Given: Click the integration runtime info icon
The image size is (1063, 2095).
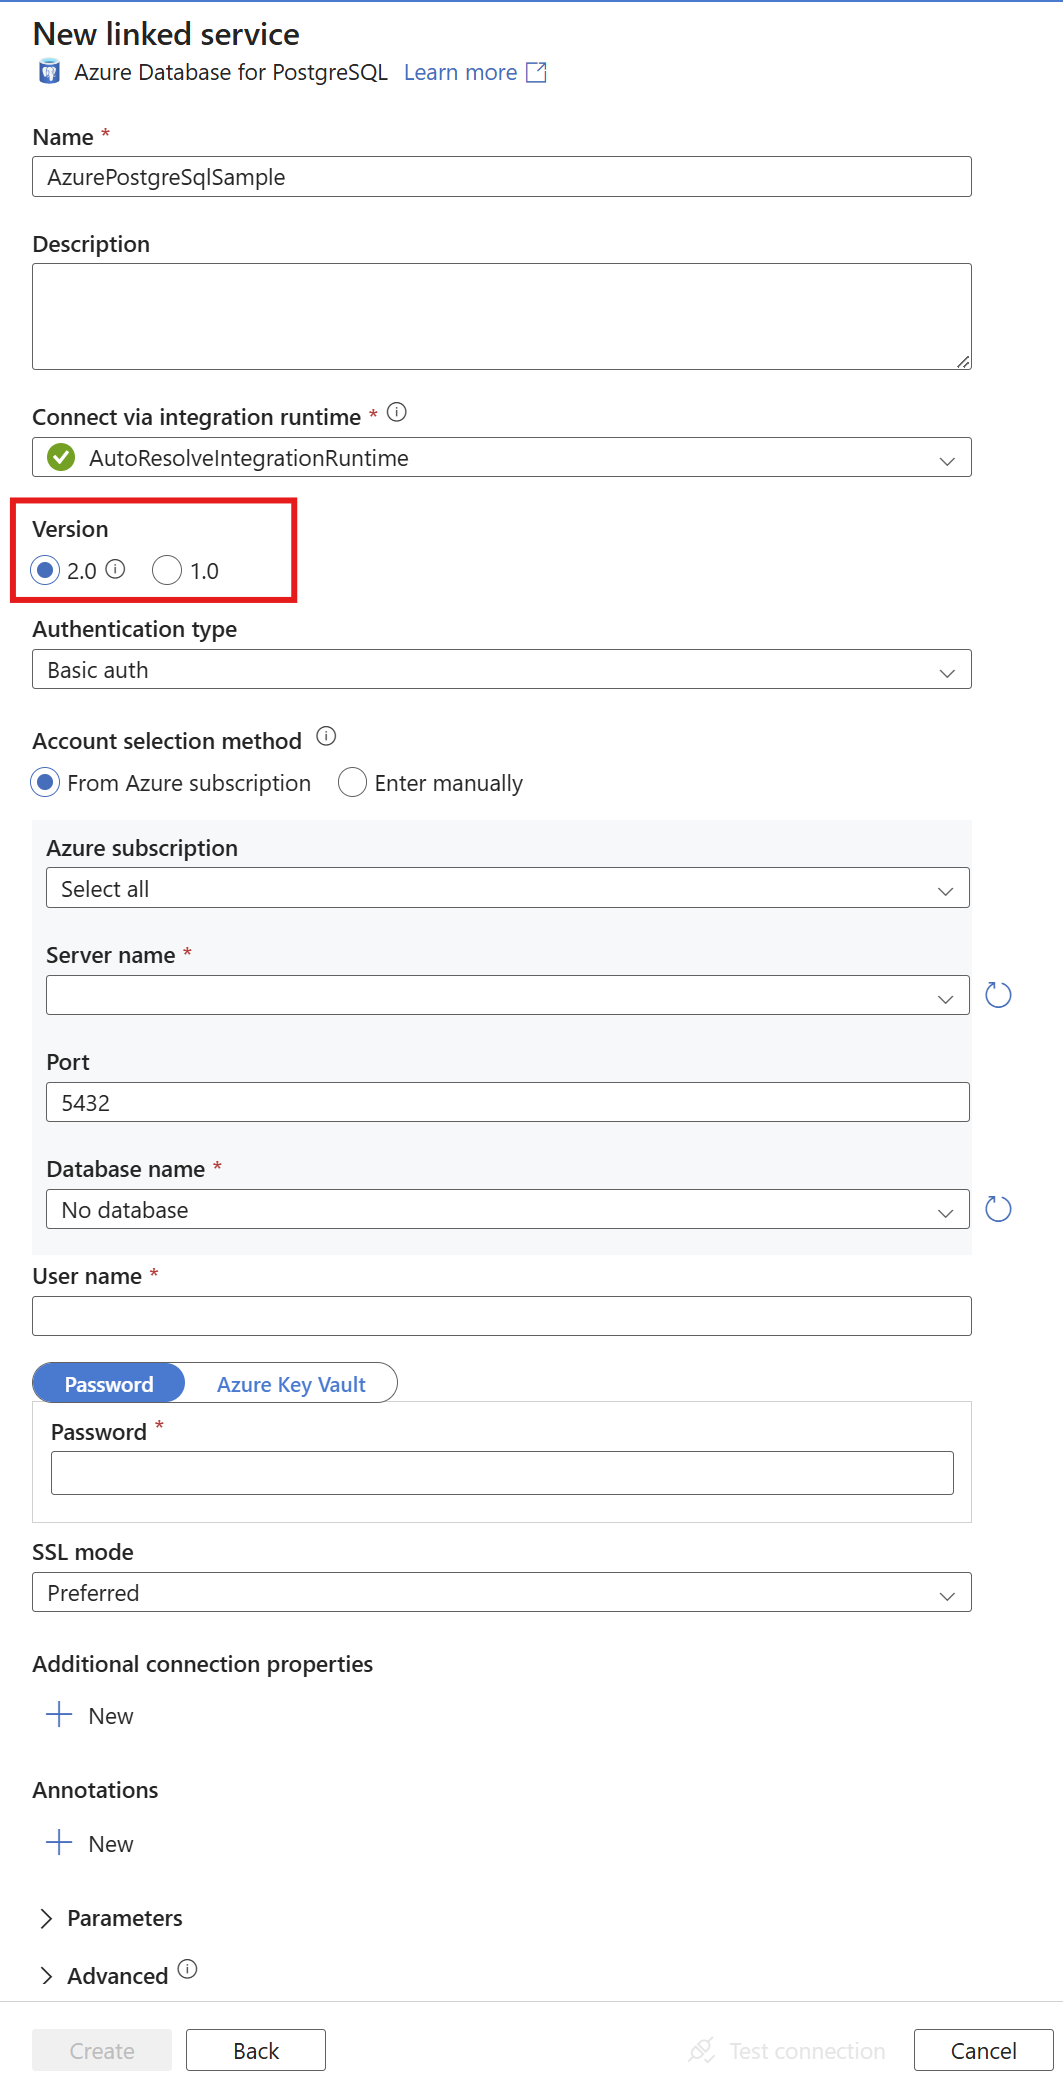Looking at the screenshot, I should (397, 413).
